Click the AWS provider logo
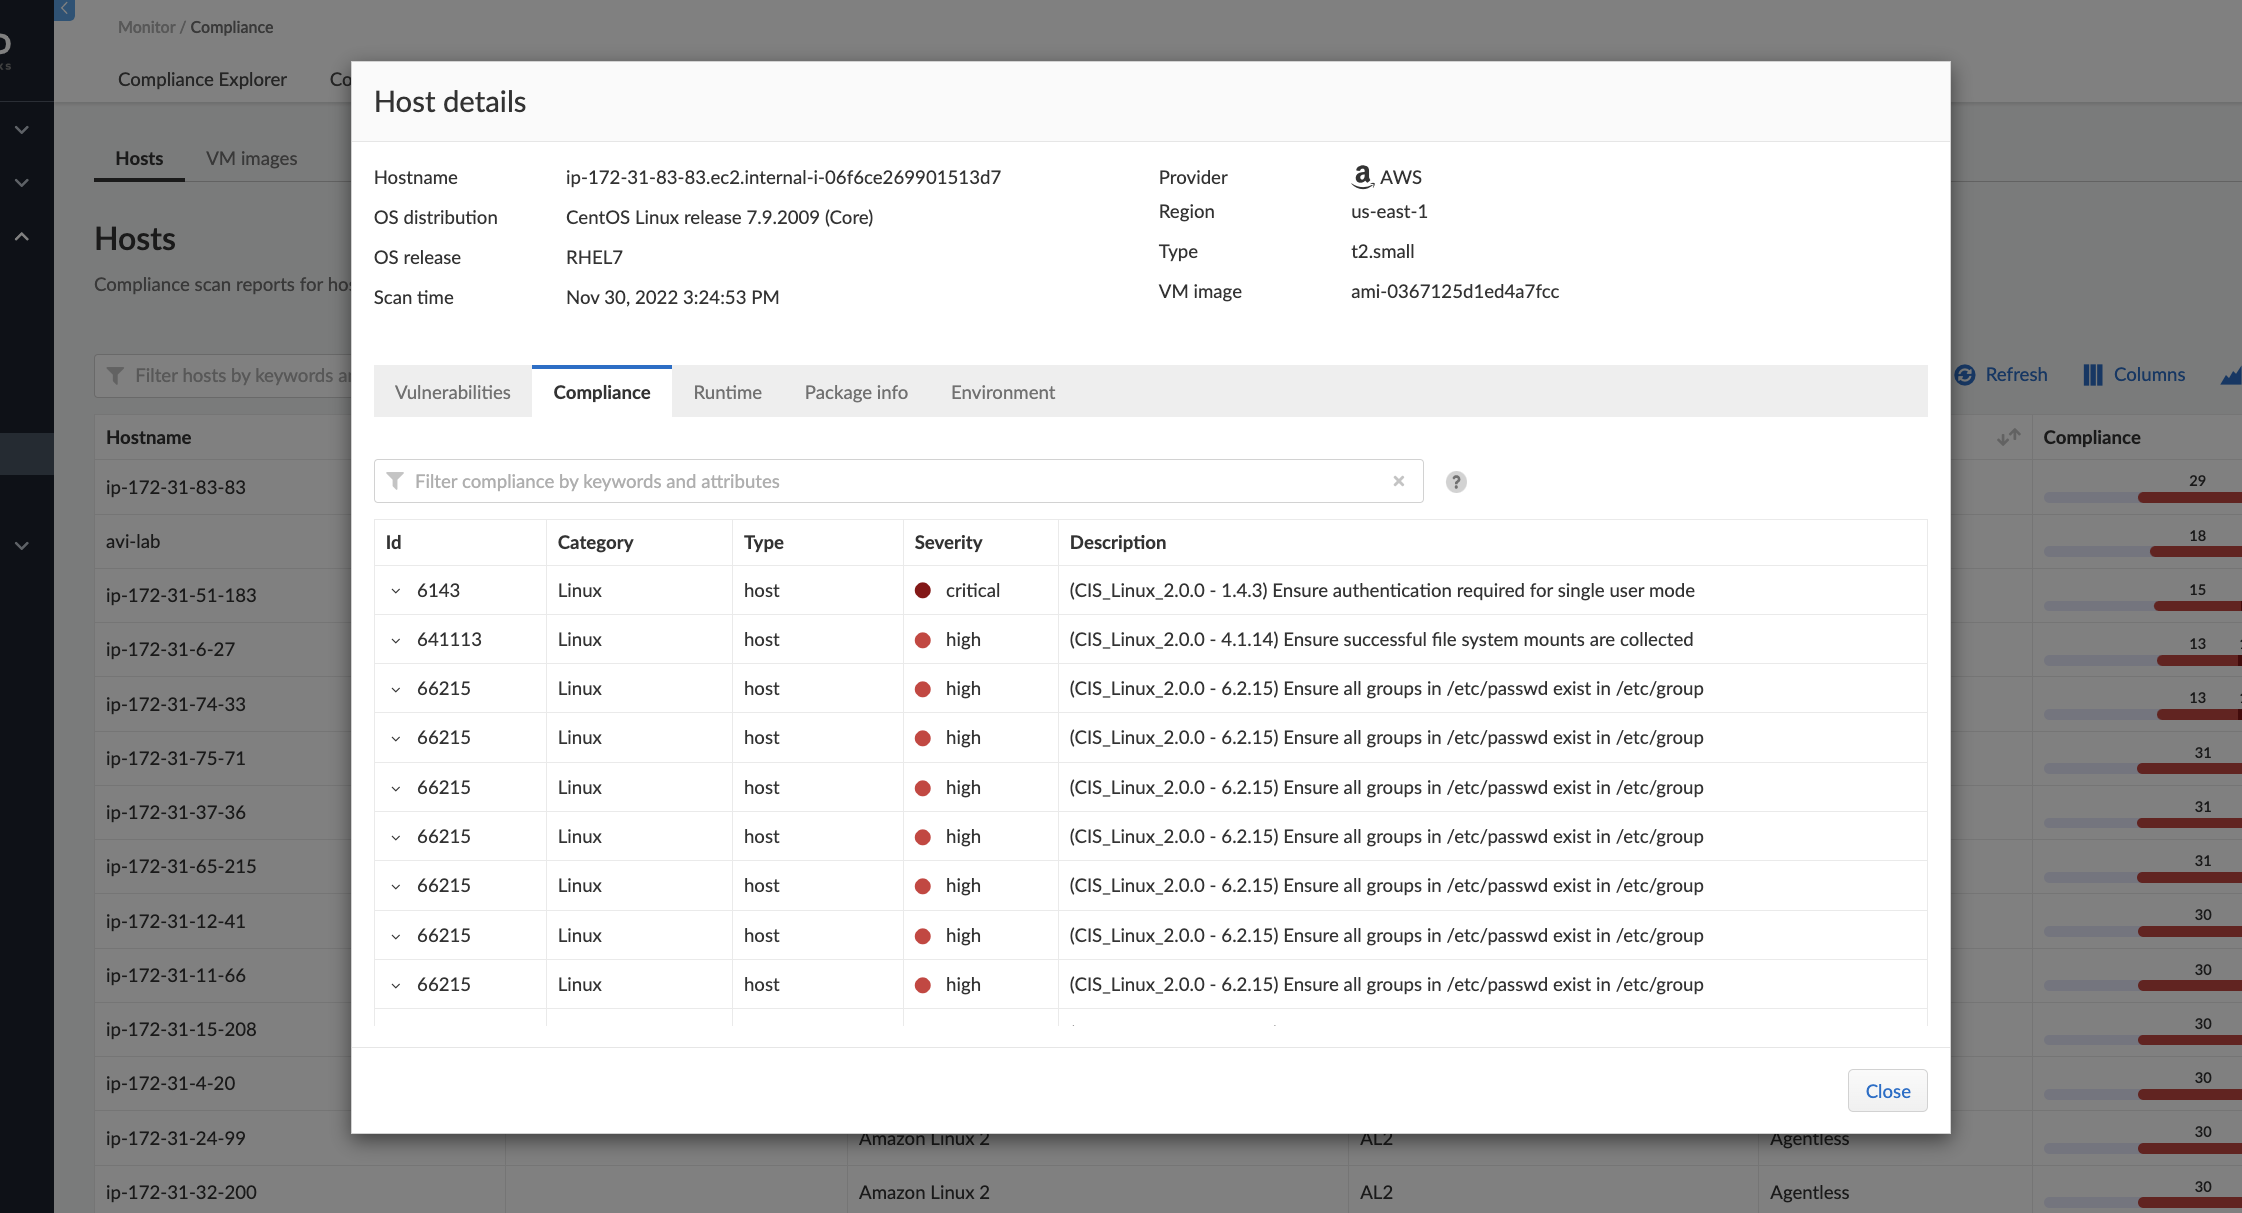Image resolution: width=2242 pixels, height=1213 pixels. coord(1362,176)
